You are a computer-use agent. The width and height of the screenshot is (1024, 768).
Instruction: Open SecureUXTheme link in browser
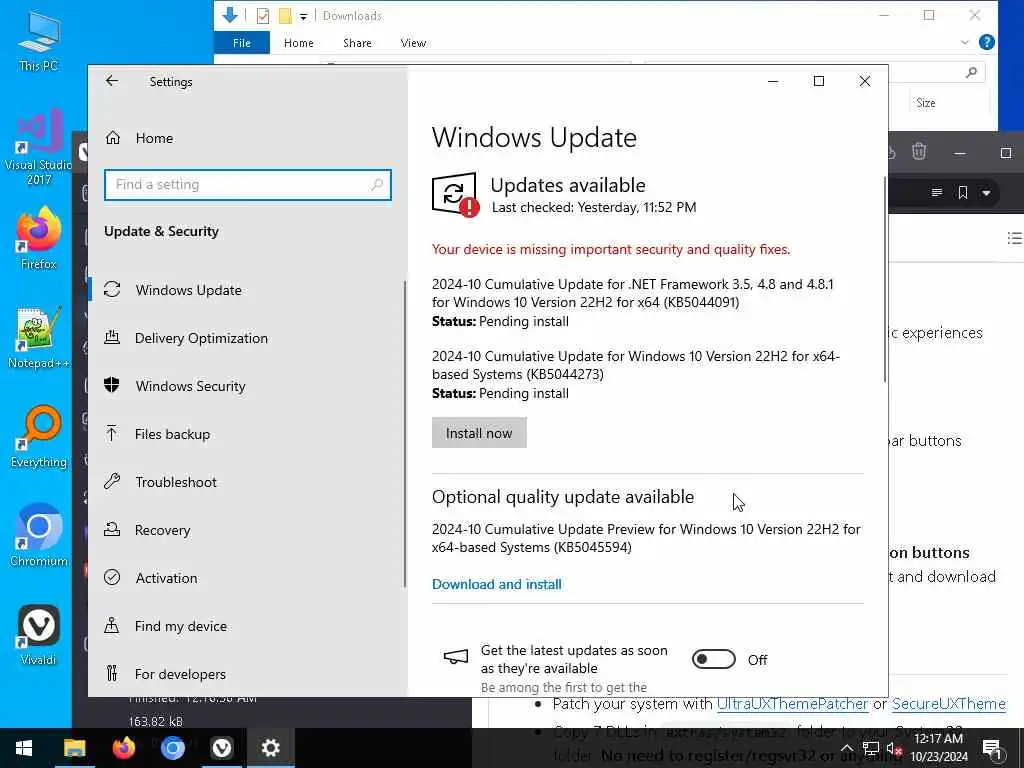point(948,704)
